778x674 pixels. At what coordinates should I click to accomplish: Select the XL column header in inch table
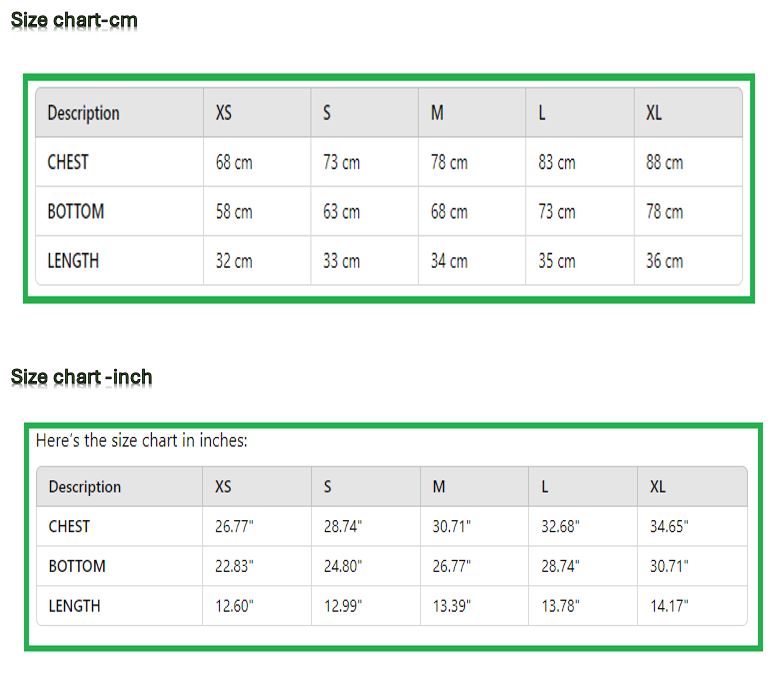click(658, 487)
